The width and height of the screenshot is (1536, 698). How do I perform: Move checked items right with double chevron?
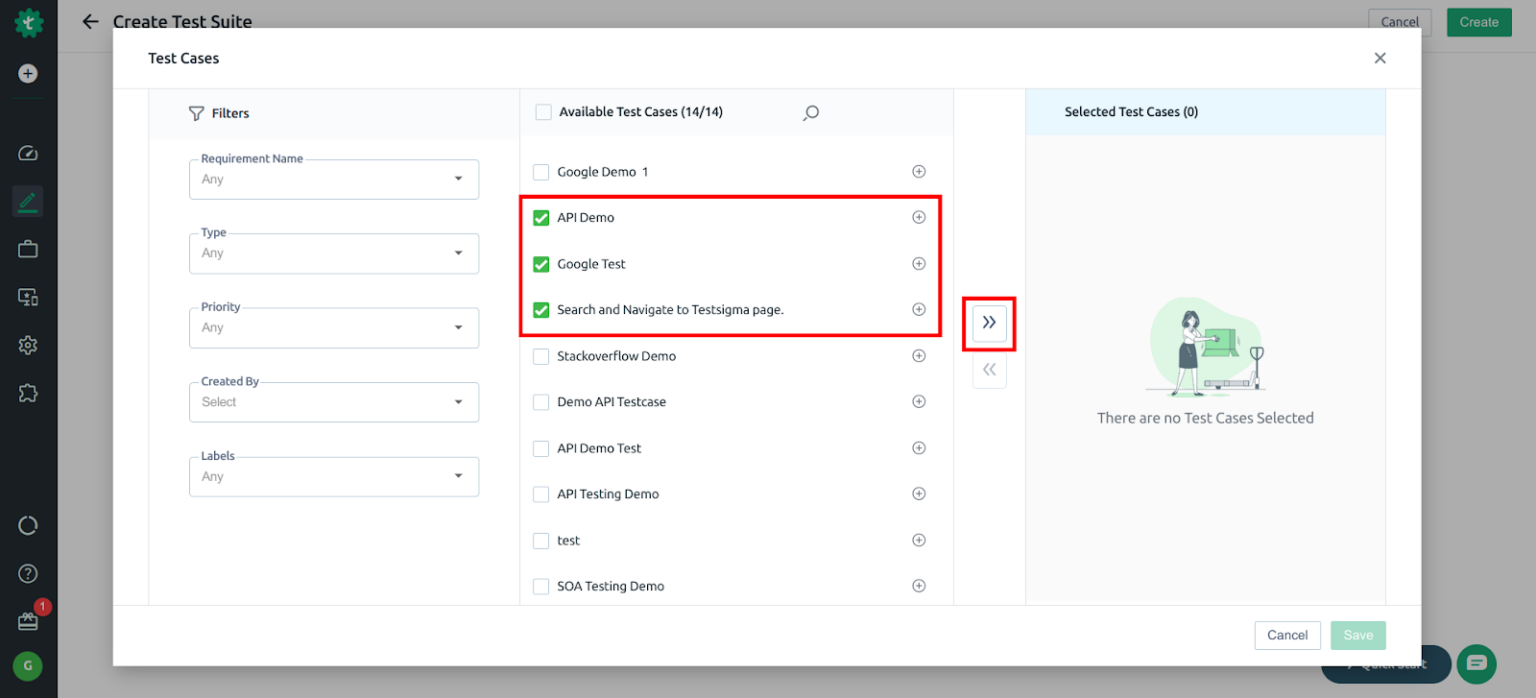click(989, 322)
